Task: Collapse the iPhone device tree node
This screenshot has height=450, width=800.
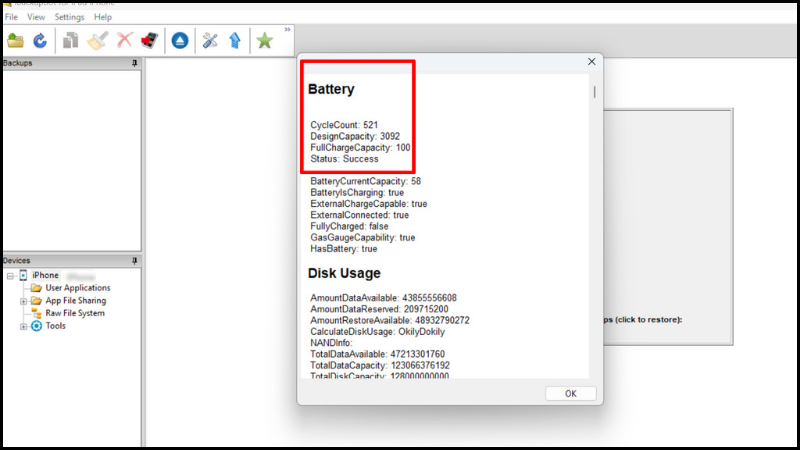Action: click(x=9, y=275)
